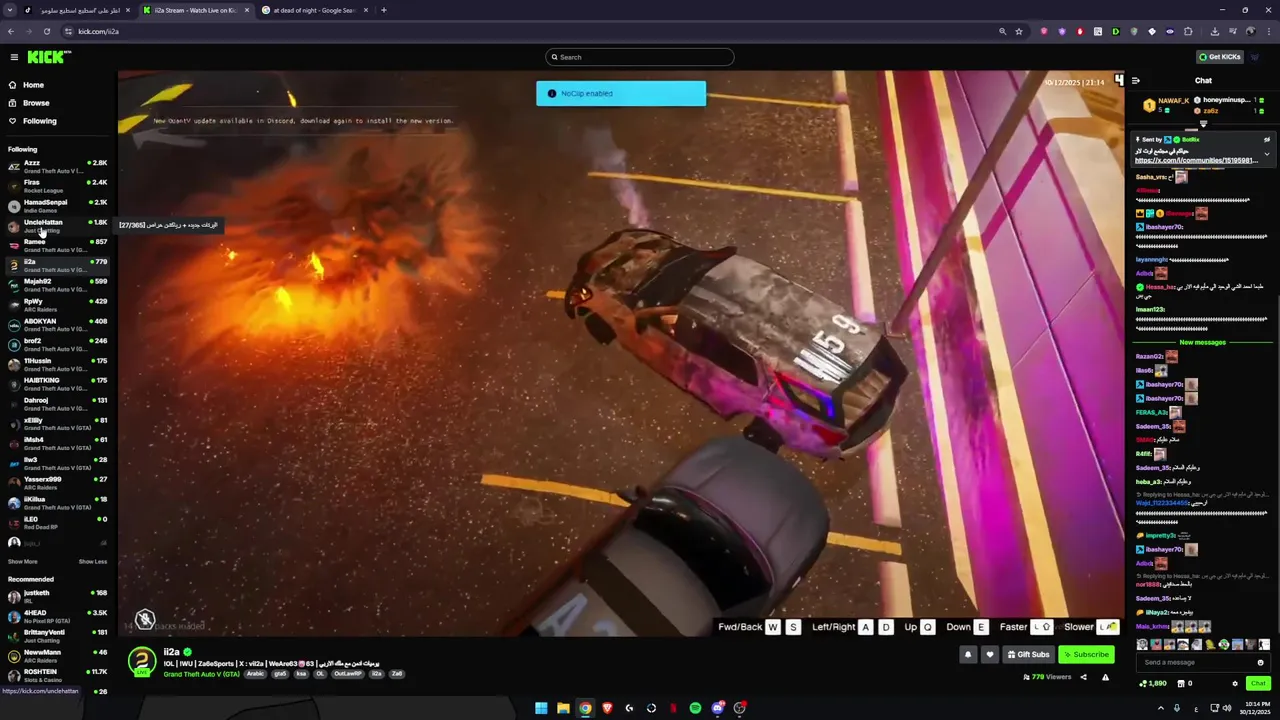Open recommended ROSHTEIN channel
Screen dimensions: 1280x720
(x=57, y=675)
